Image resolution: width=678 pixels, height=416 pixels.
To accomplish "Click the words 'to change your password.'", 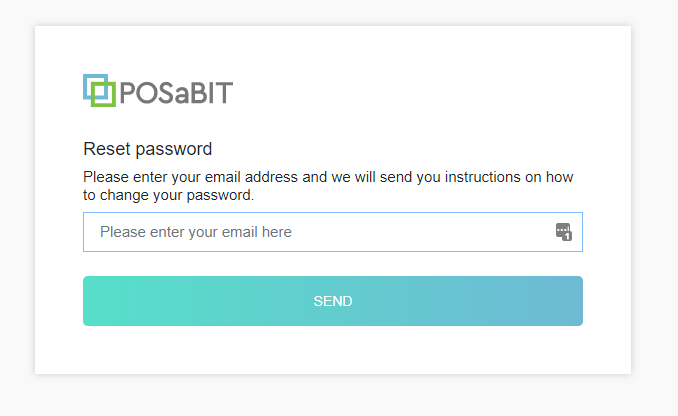I will 168,195.
